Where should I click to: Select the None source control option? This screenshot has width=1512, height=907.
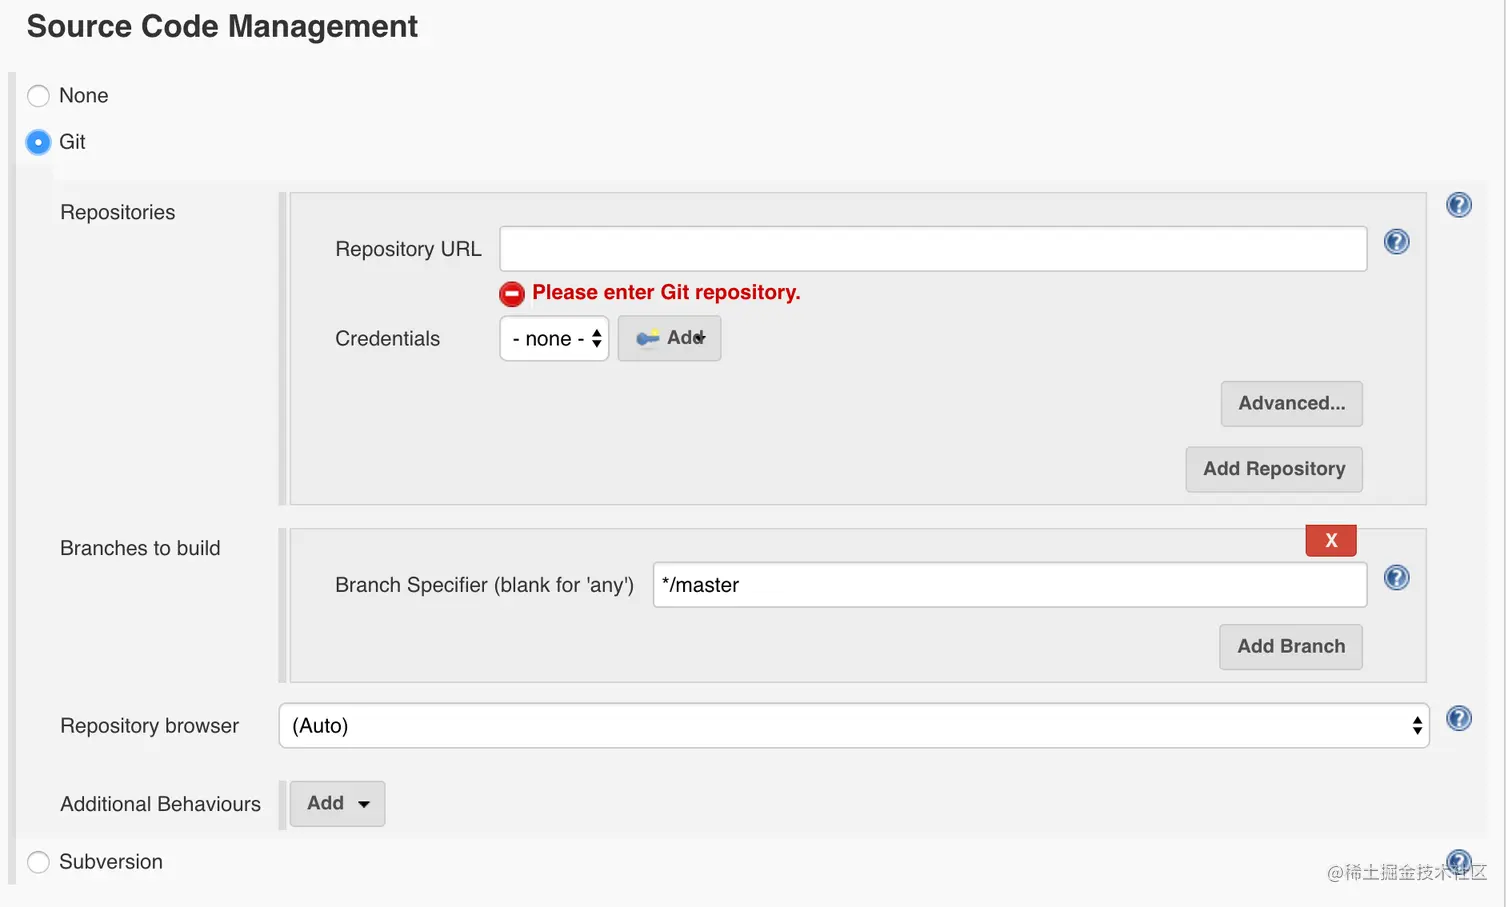[38, 96]
